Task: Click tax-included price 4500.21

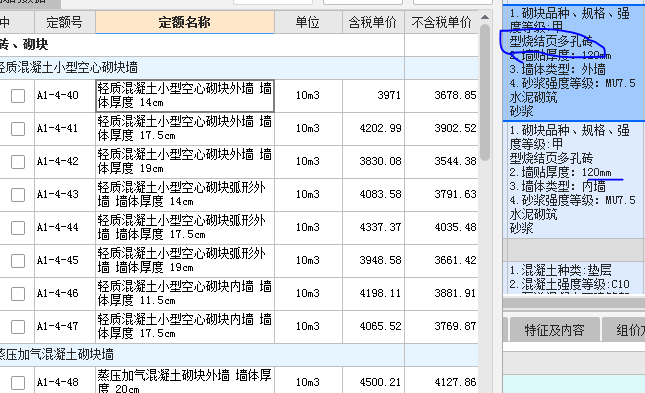Action: pyautogui.click(x=381, y=382)
